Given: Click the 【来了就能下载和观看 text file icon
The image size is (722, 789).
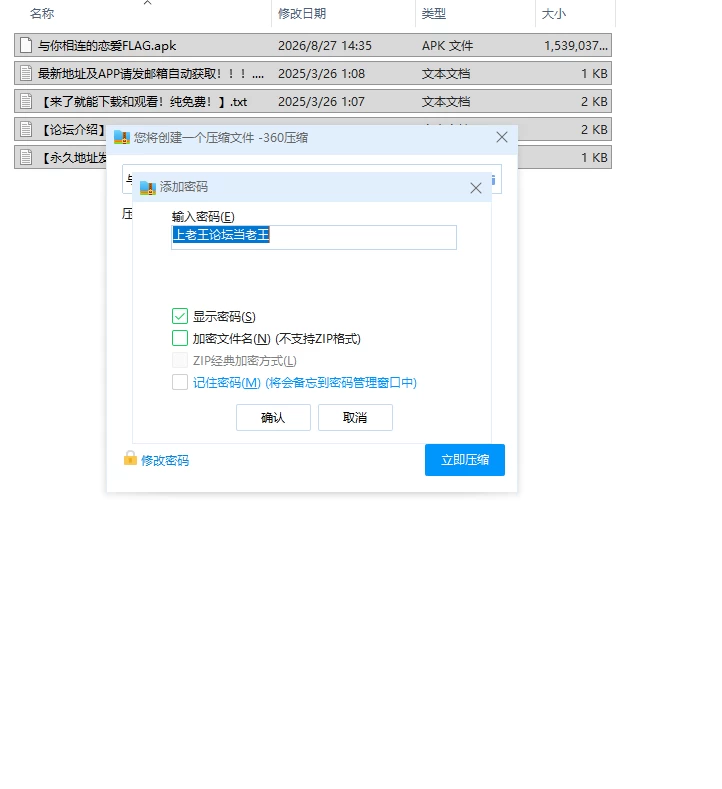Looking at the screenshot, I should [x=26, y=102].
